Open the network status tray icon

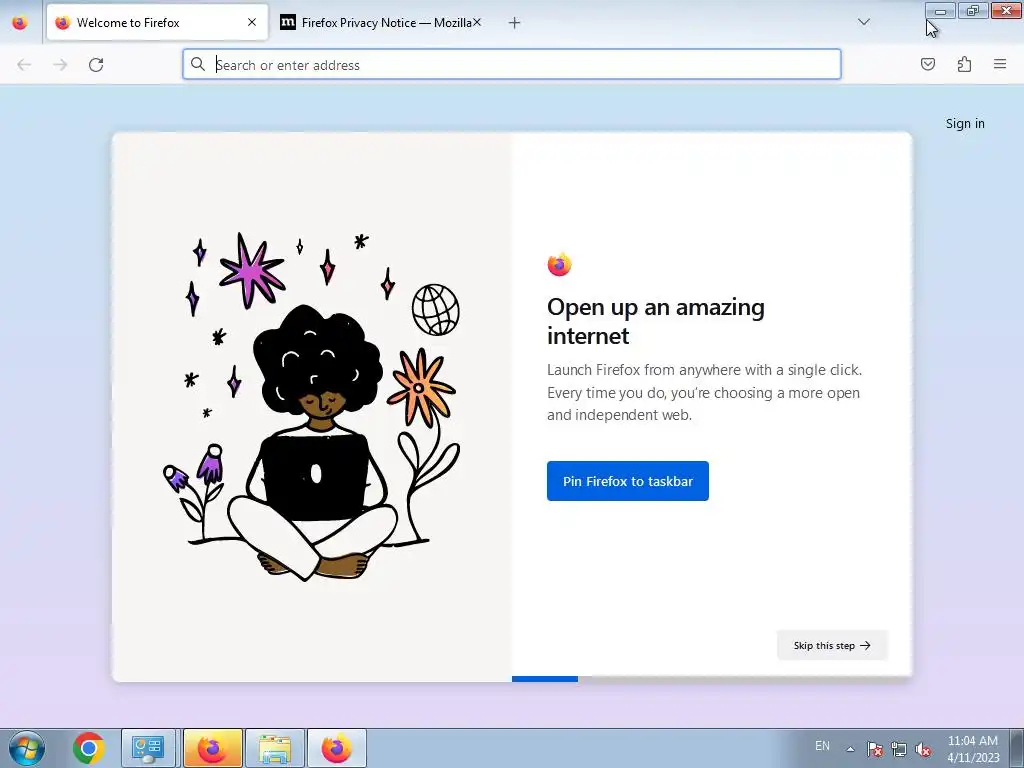pyautogui.click(x=899, y=749)
